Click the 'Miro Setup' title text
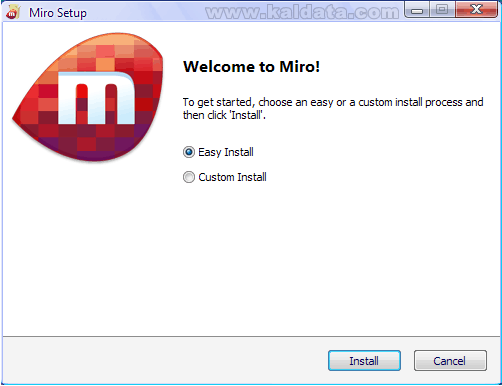Image resolution: width=502 pixels, height=386 pixels. [x=58, y=13]
